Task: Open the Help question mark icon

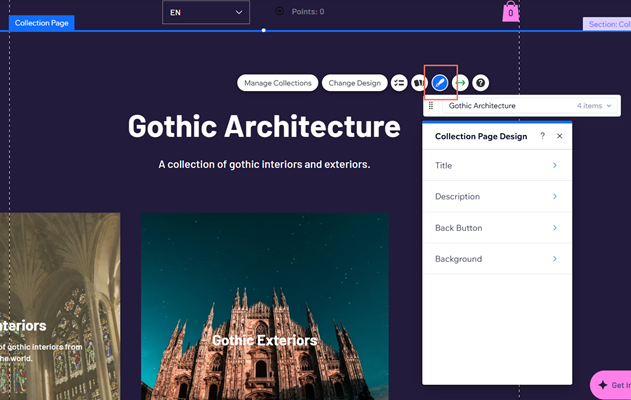Action: 481,83
